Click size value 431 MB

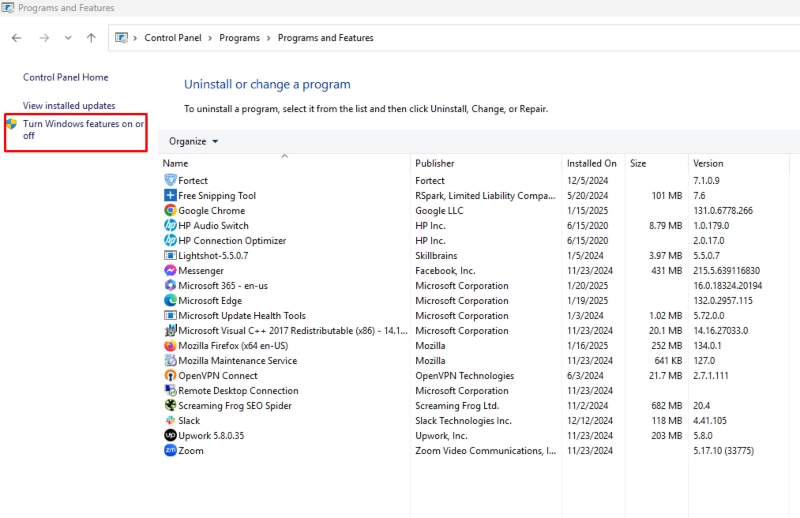click(666, 270)
